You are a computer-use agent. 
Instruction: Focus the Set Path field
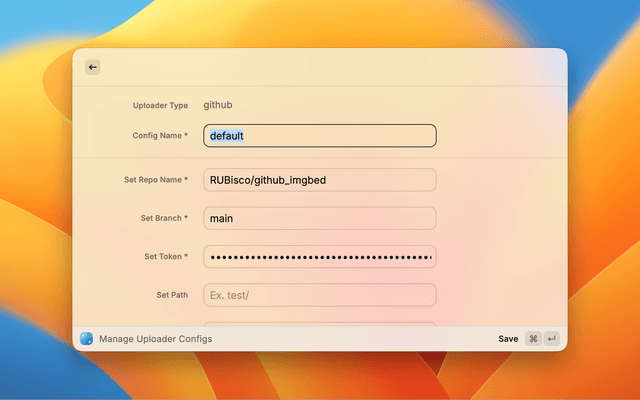pos(320,295)
